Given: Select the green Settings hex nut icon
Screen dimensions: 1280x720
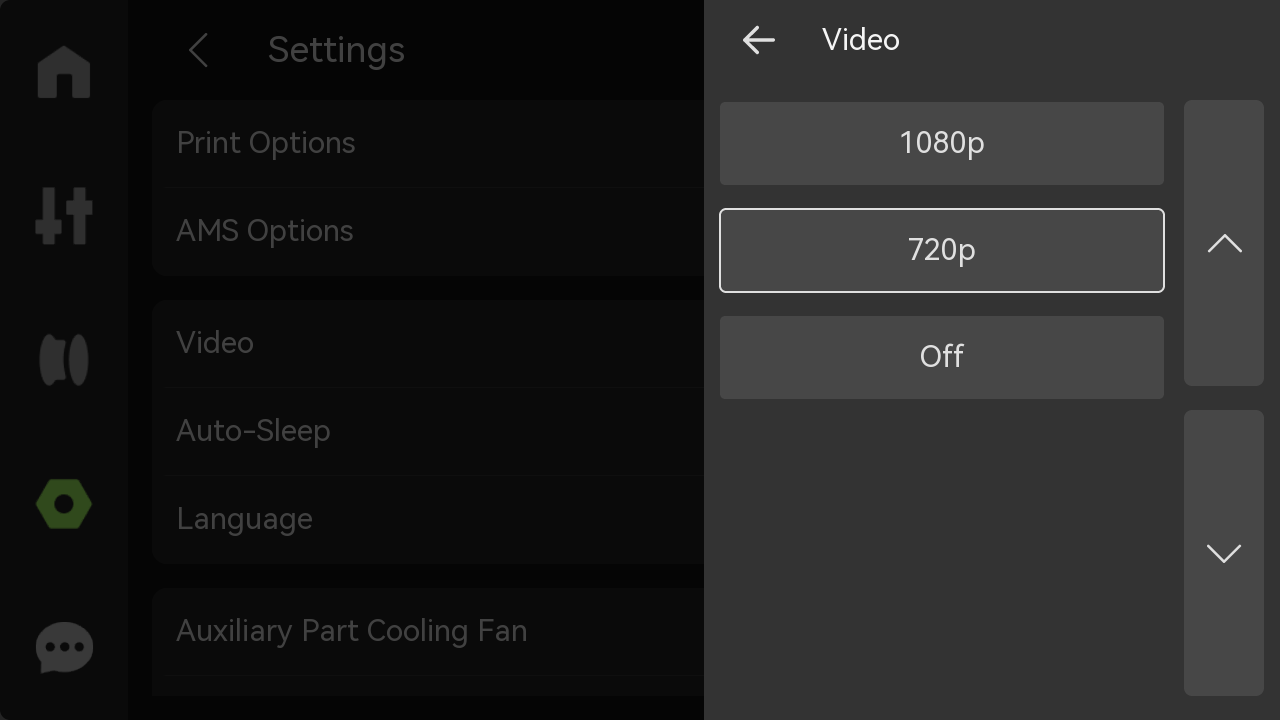Looking at the screenshot, I should point(64,505).
